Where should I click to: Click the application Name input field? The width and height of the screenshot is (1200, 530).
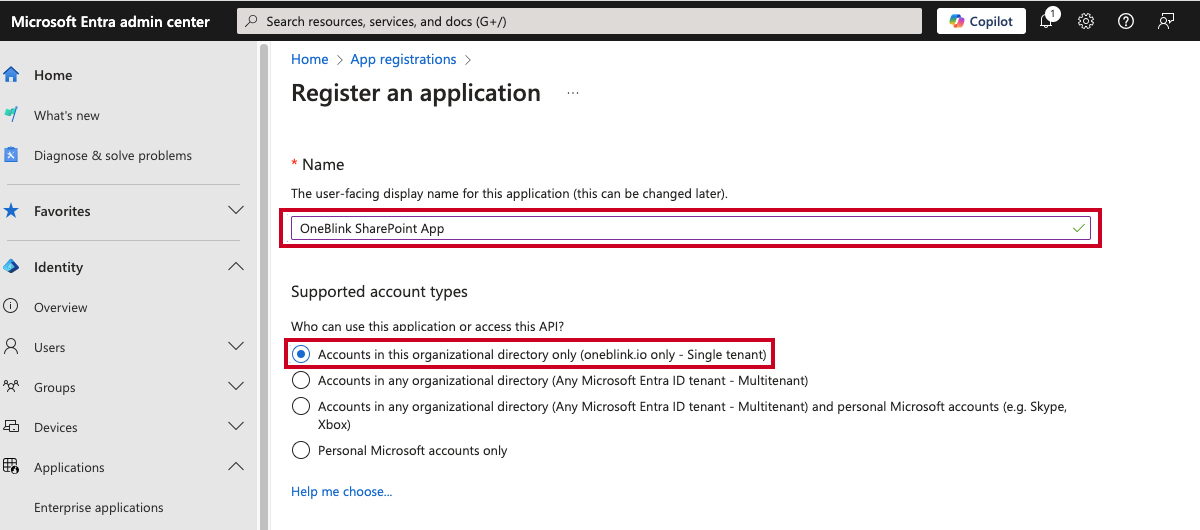[690, 228]
